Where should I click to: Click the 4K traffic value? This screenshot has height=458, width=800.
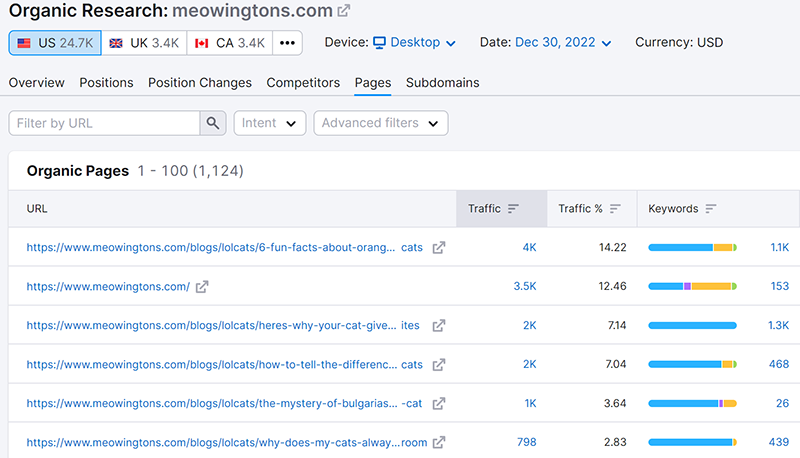[529, 247]
